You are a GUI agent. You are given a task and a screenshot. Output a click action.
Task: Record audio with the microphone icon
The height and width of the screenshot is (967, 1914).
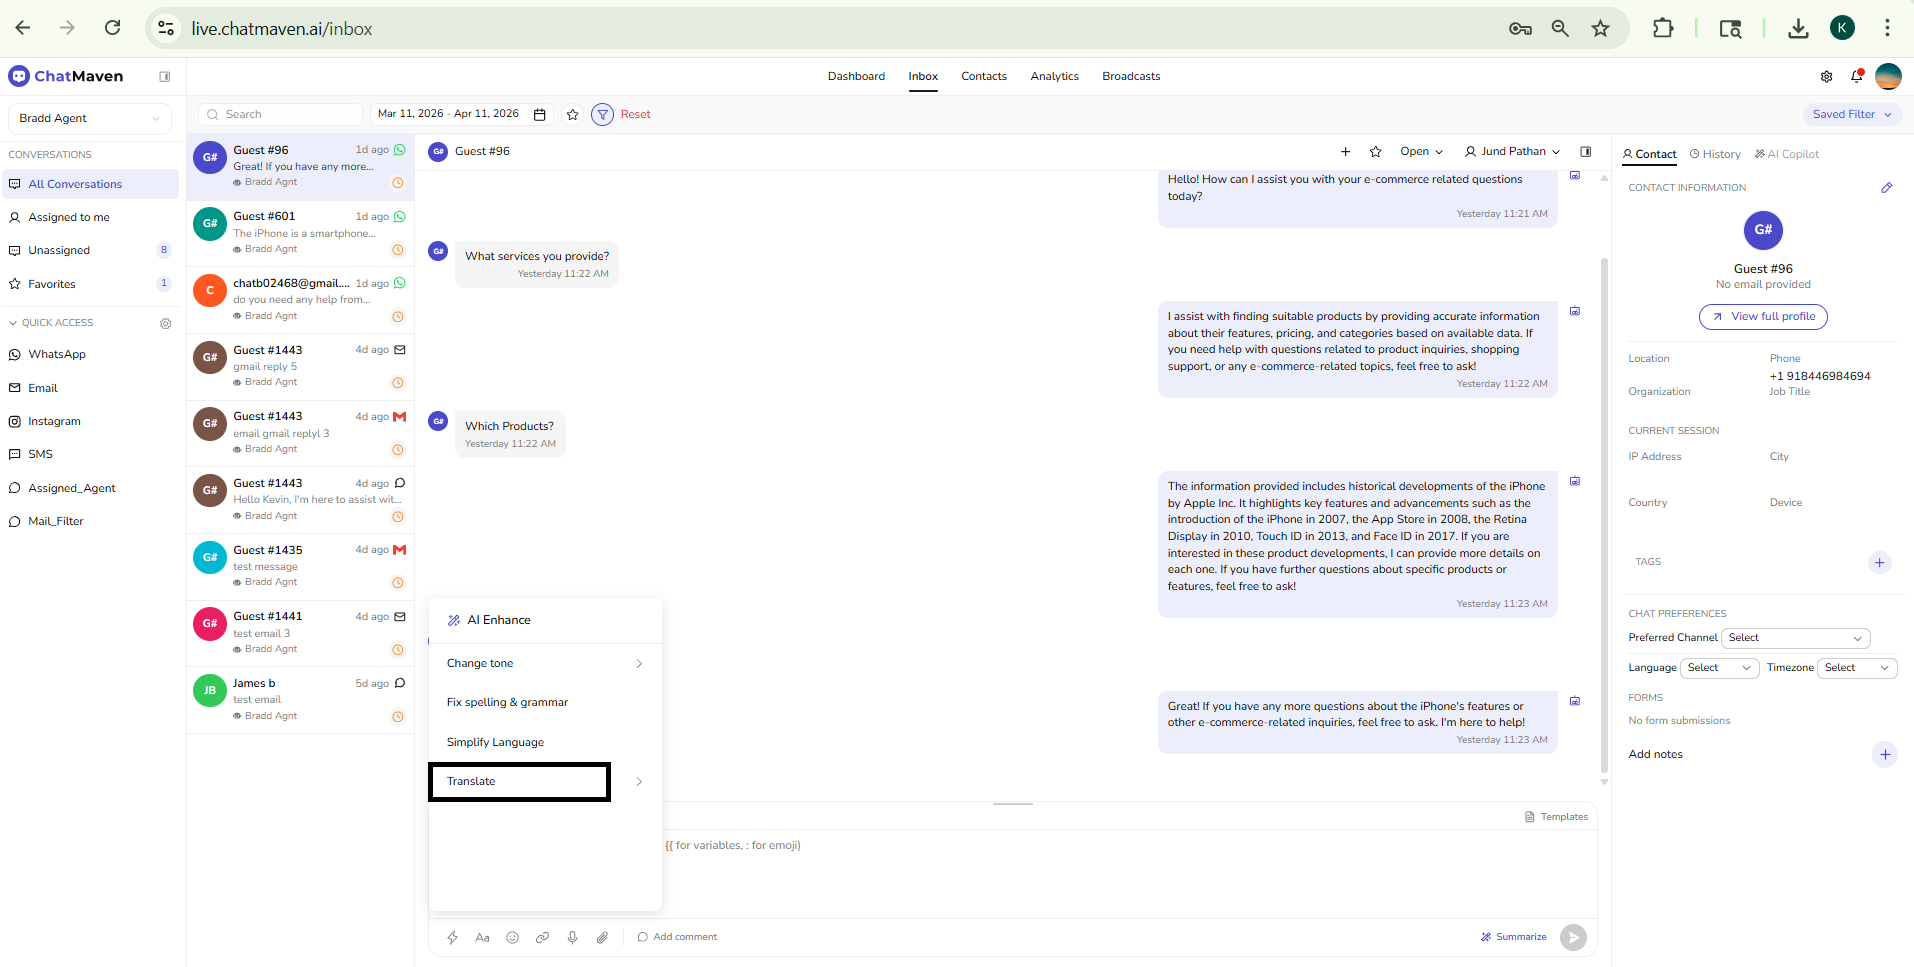[x=572, y=937]
